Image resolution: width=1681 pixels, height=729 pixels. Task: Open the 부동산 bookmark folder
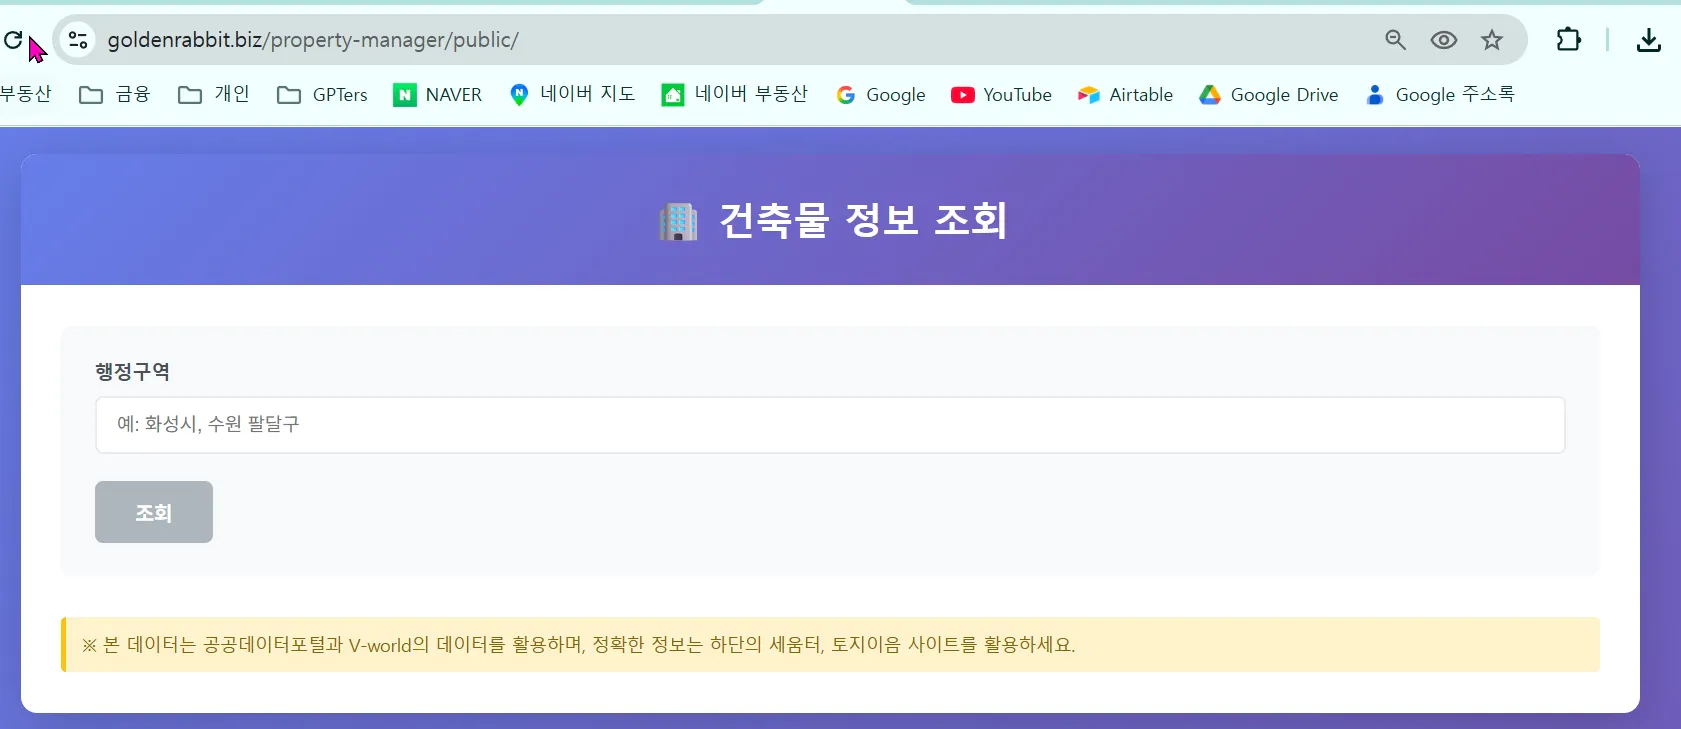click(x=25, y=94)
